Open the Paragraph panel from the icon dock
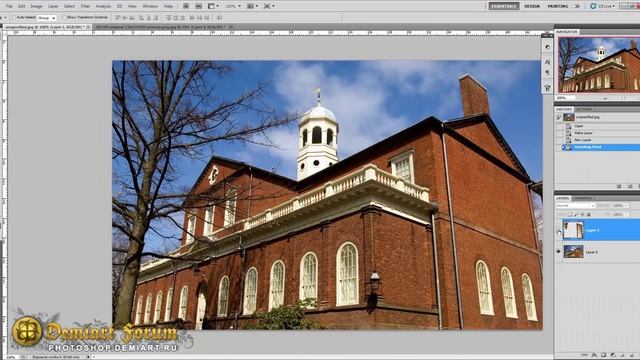640x360 pixels. pos(547,72)
